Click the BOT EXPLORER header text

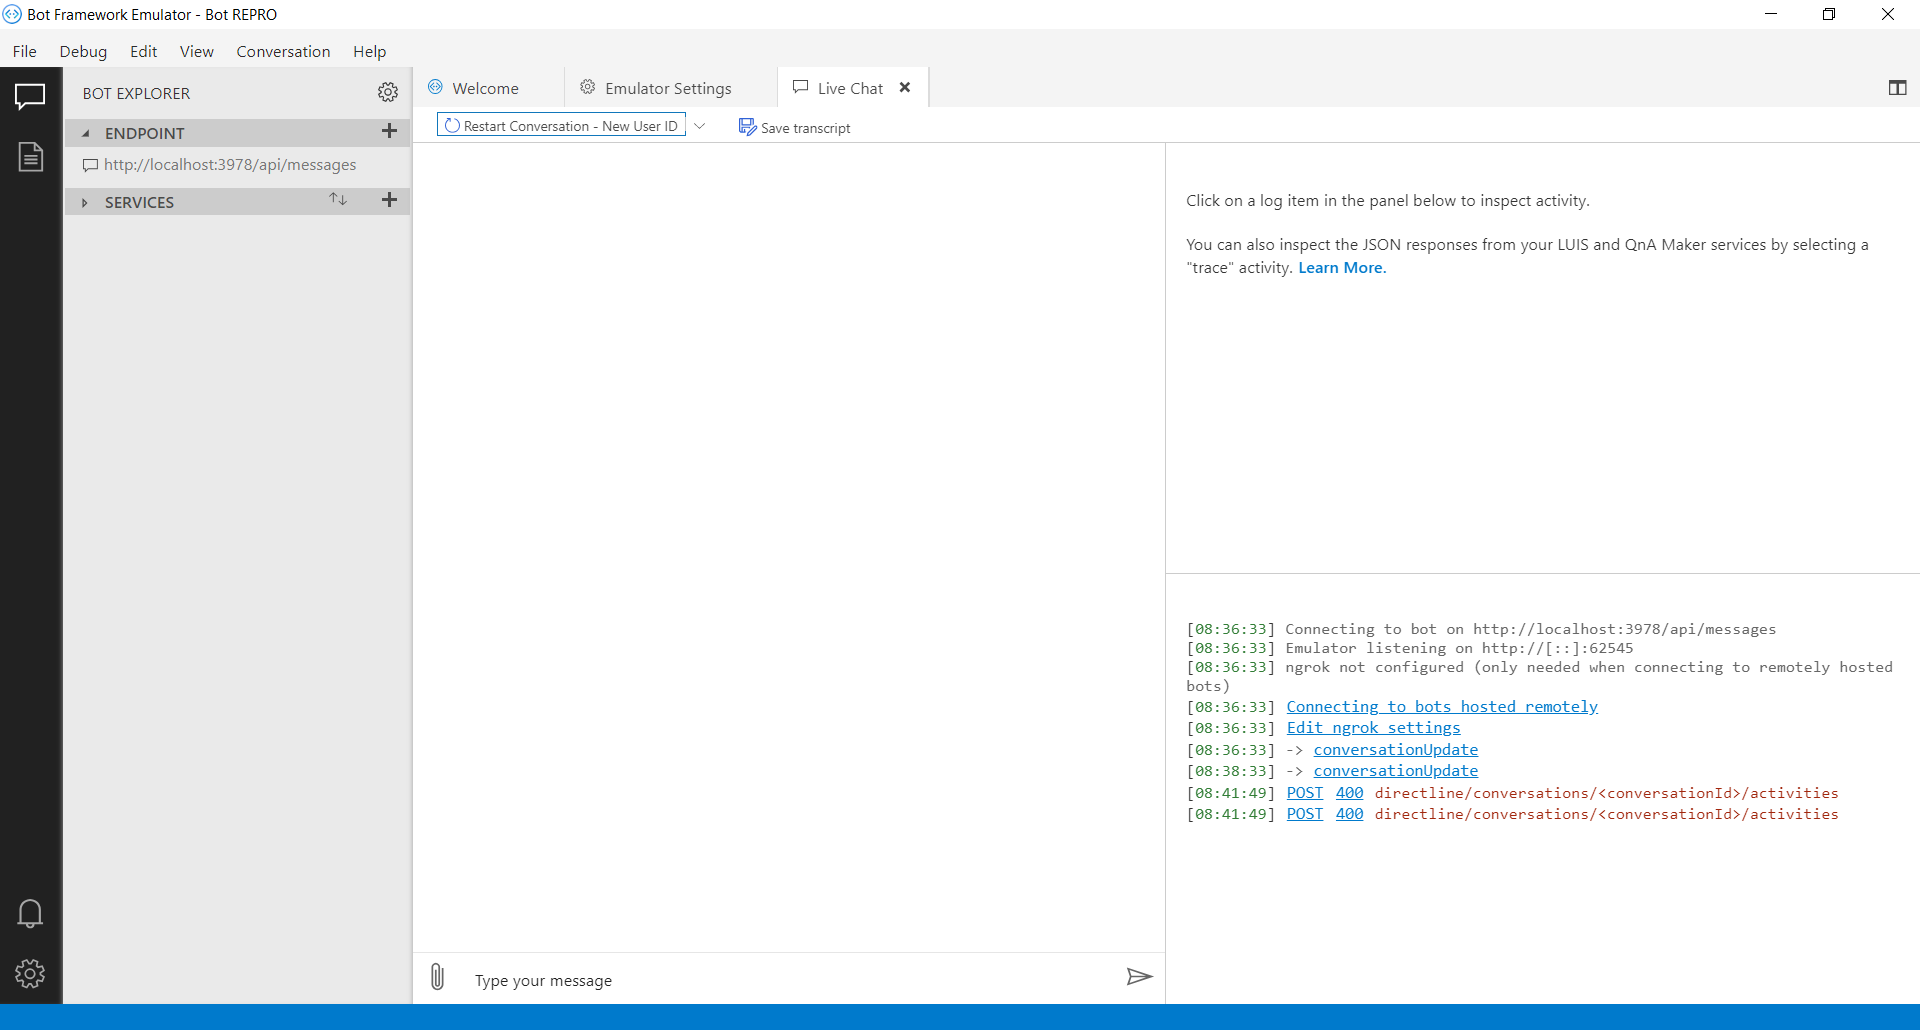click(136, 93)
